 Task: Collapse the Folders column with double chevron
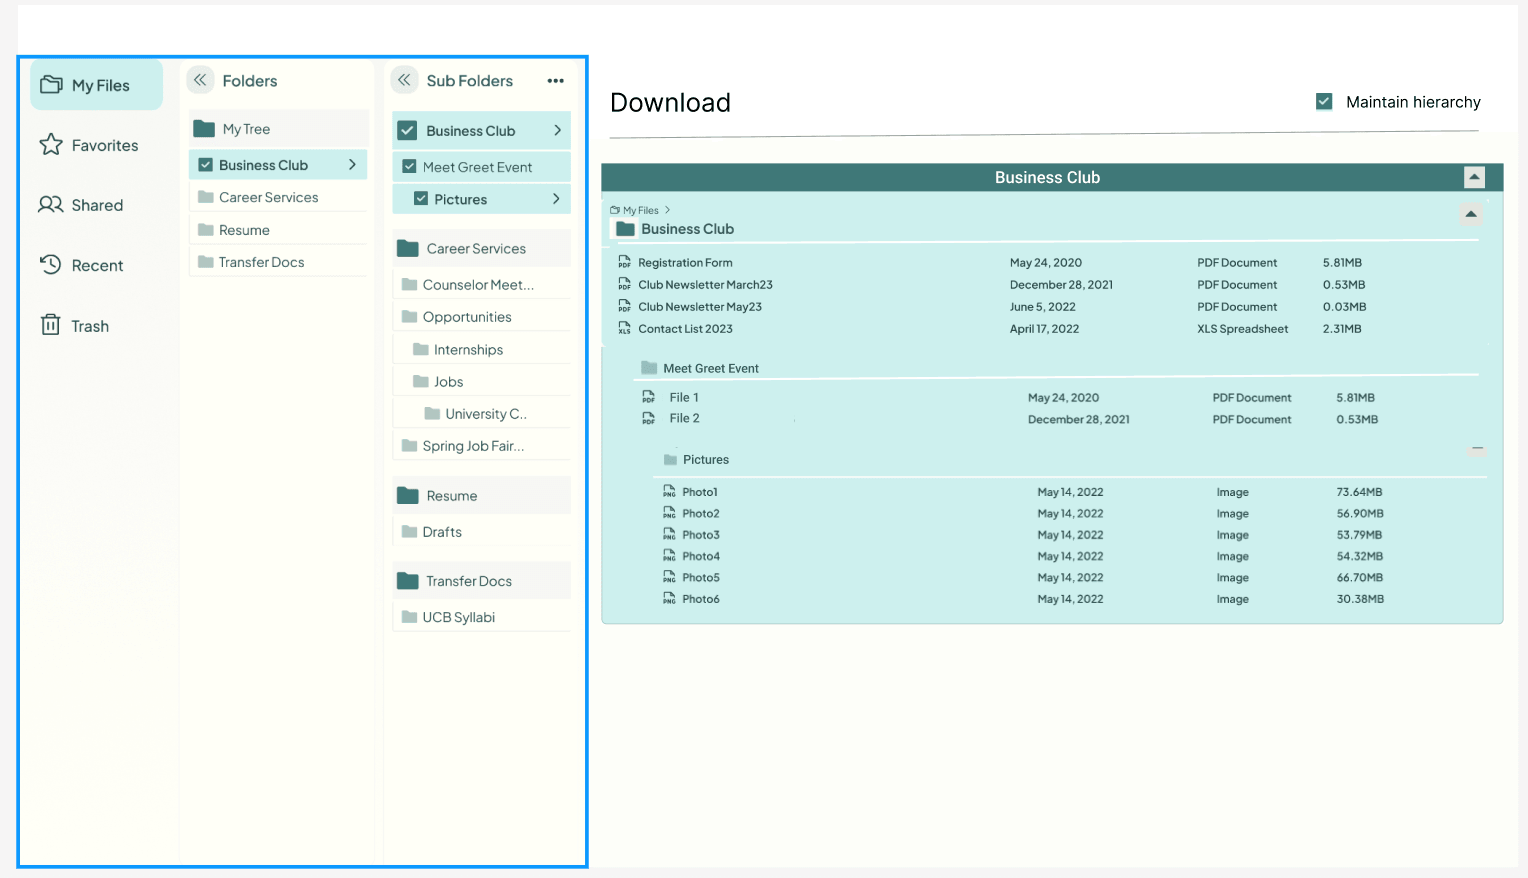201,80
